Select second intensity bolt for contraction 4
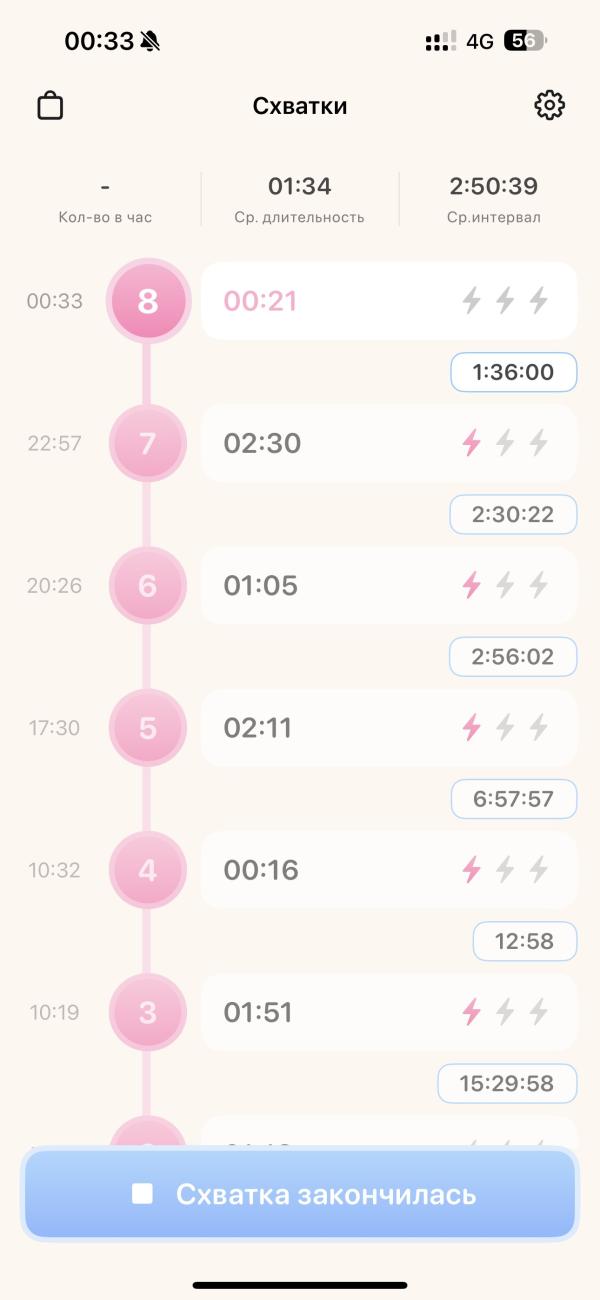The height and width of the screenshot is (1300, 600). coord(505,870)
